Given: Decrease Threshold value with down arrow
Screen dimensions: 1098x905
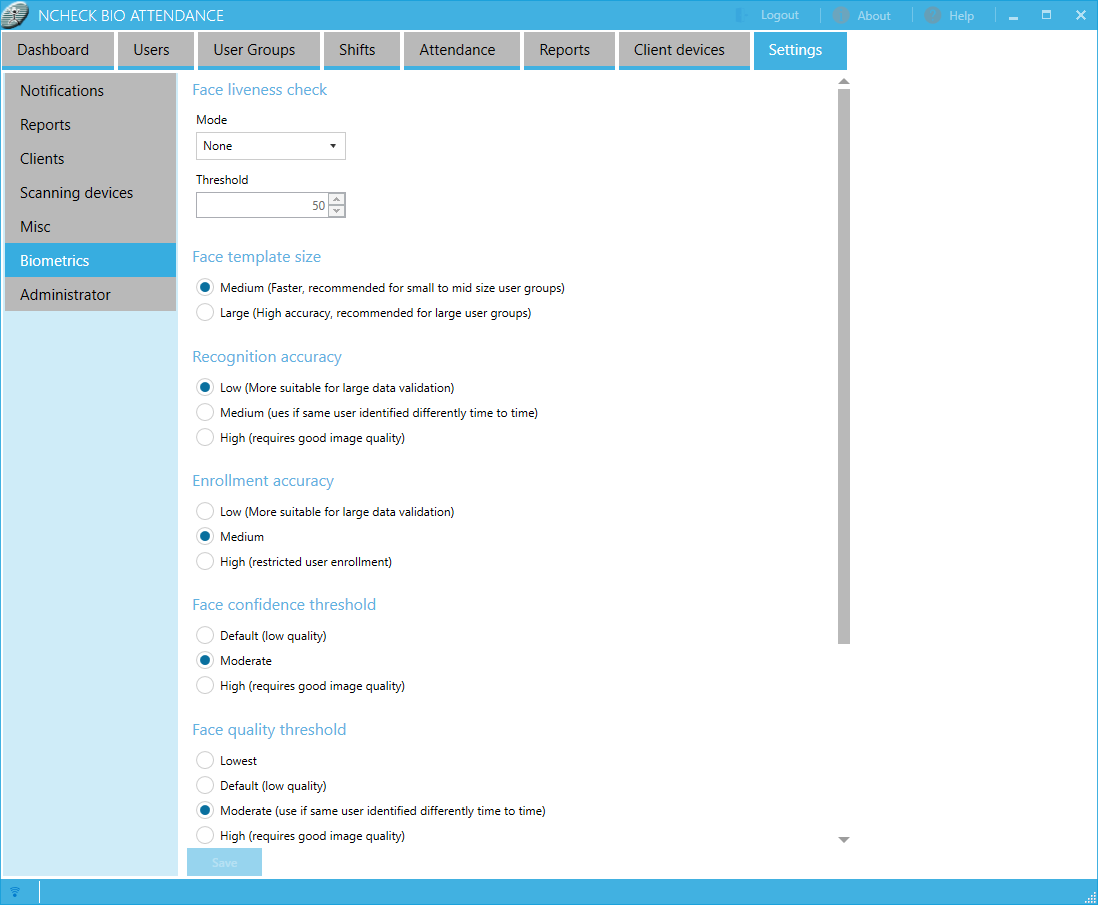Looking at the screenshot, I should [337, 211].
